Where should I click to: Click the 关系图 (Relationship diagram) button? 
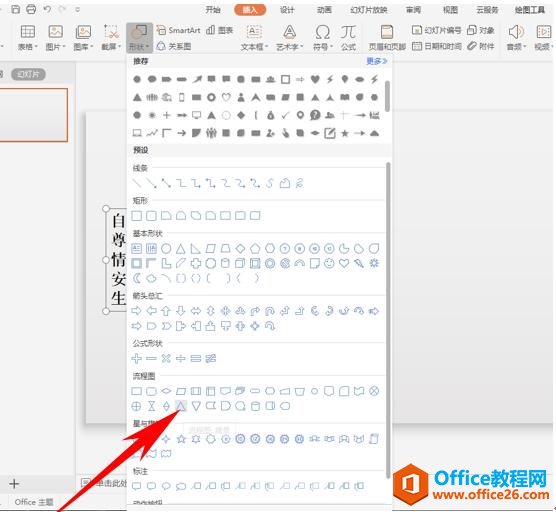tap(174, 46)
